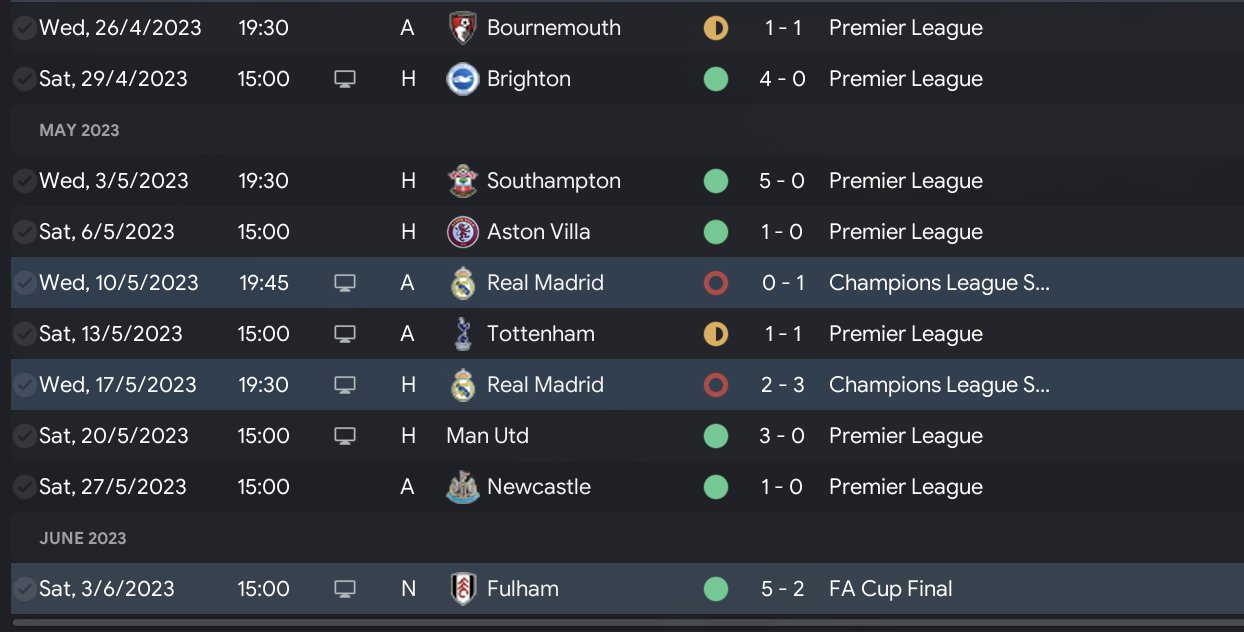Screen dimensions: 1244x632
Task: Collapse the MAY 2023 month section
Action: pyautogui.click(x=79, y=130)
